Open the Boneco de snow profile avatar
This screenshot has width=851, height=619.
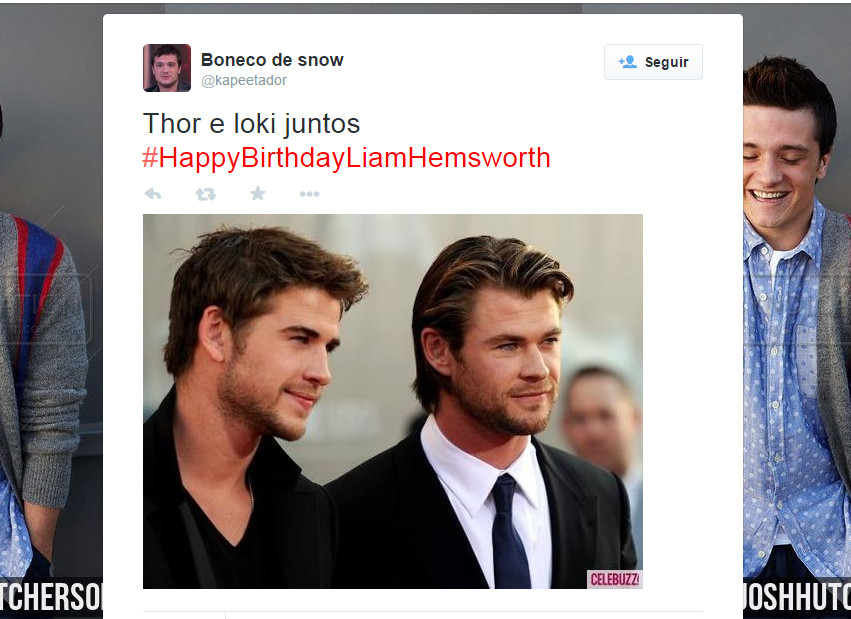[167, 68]
